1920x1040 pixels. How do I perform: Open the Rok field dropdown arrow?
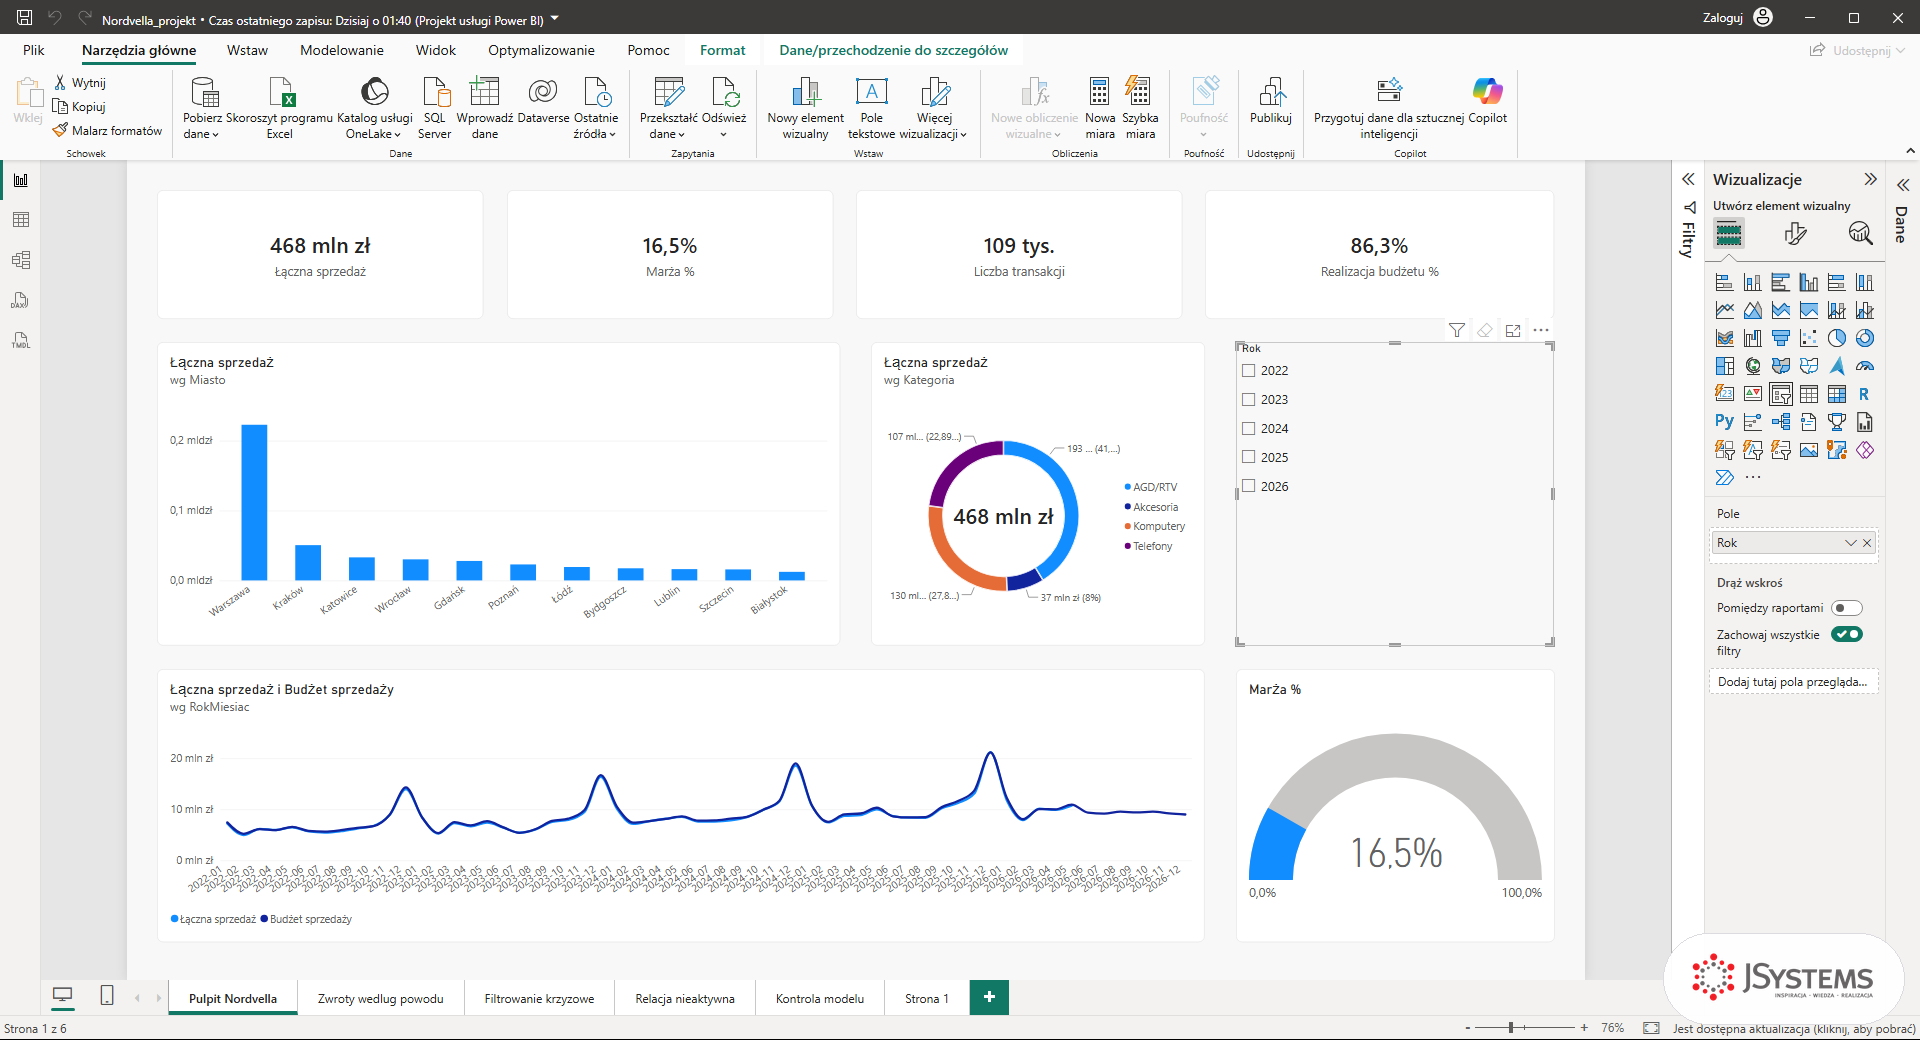tap(1850, 543)
